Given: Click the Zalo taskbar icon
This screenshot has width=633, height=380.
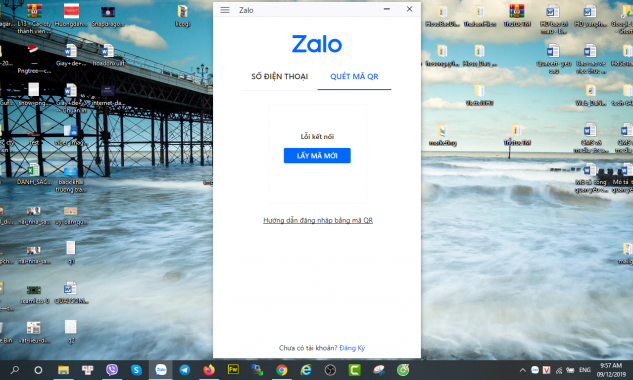Looking at the screenshot, I should tap(161, 370).
